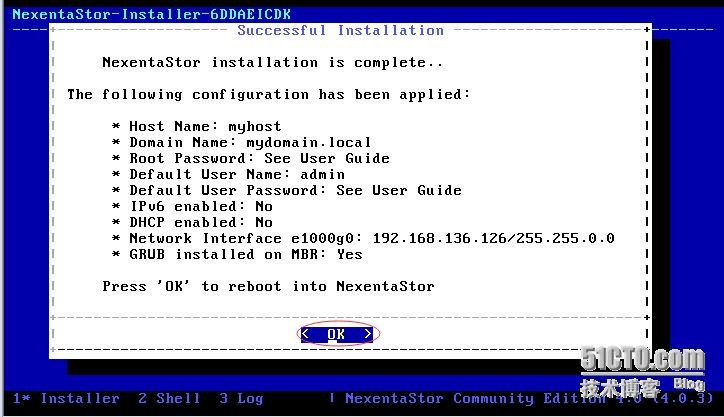
Task: Select Default User Password: See User Guide line
Action: tap(287, 190)
